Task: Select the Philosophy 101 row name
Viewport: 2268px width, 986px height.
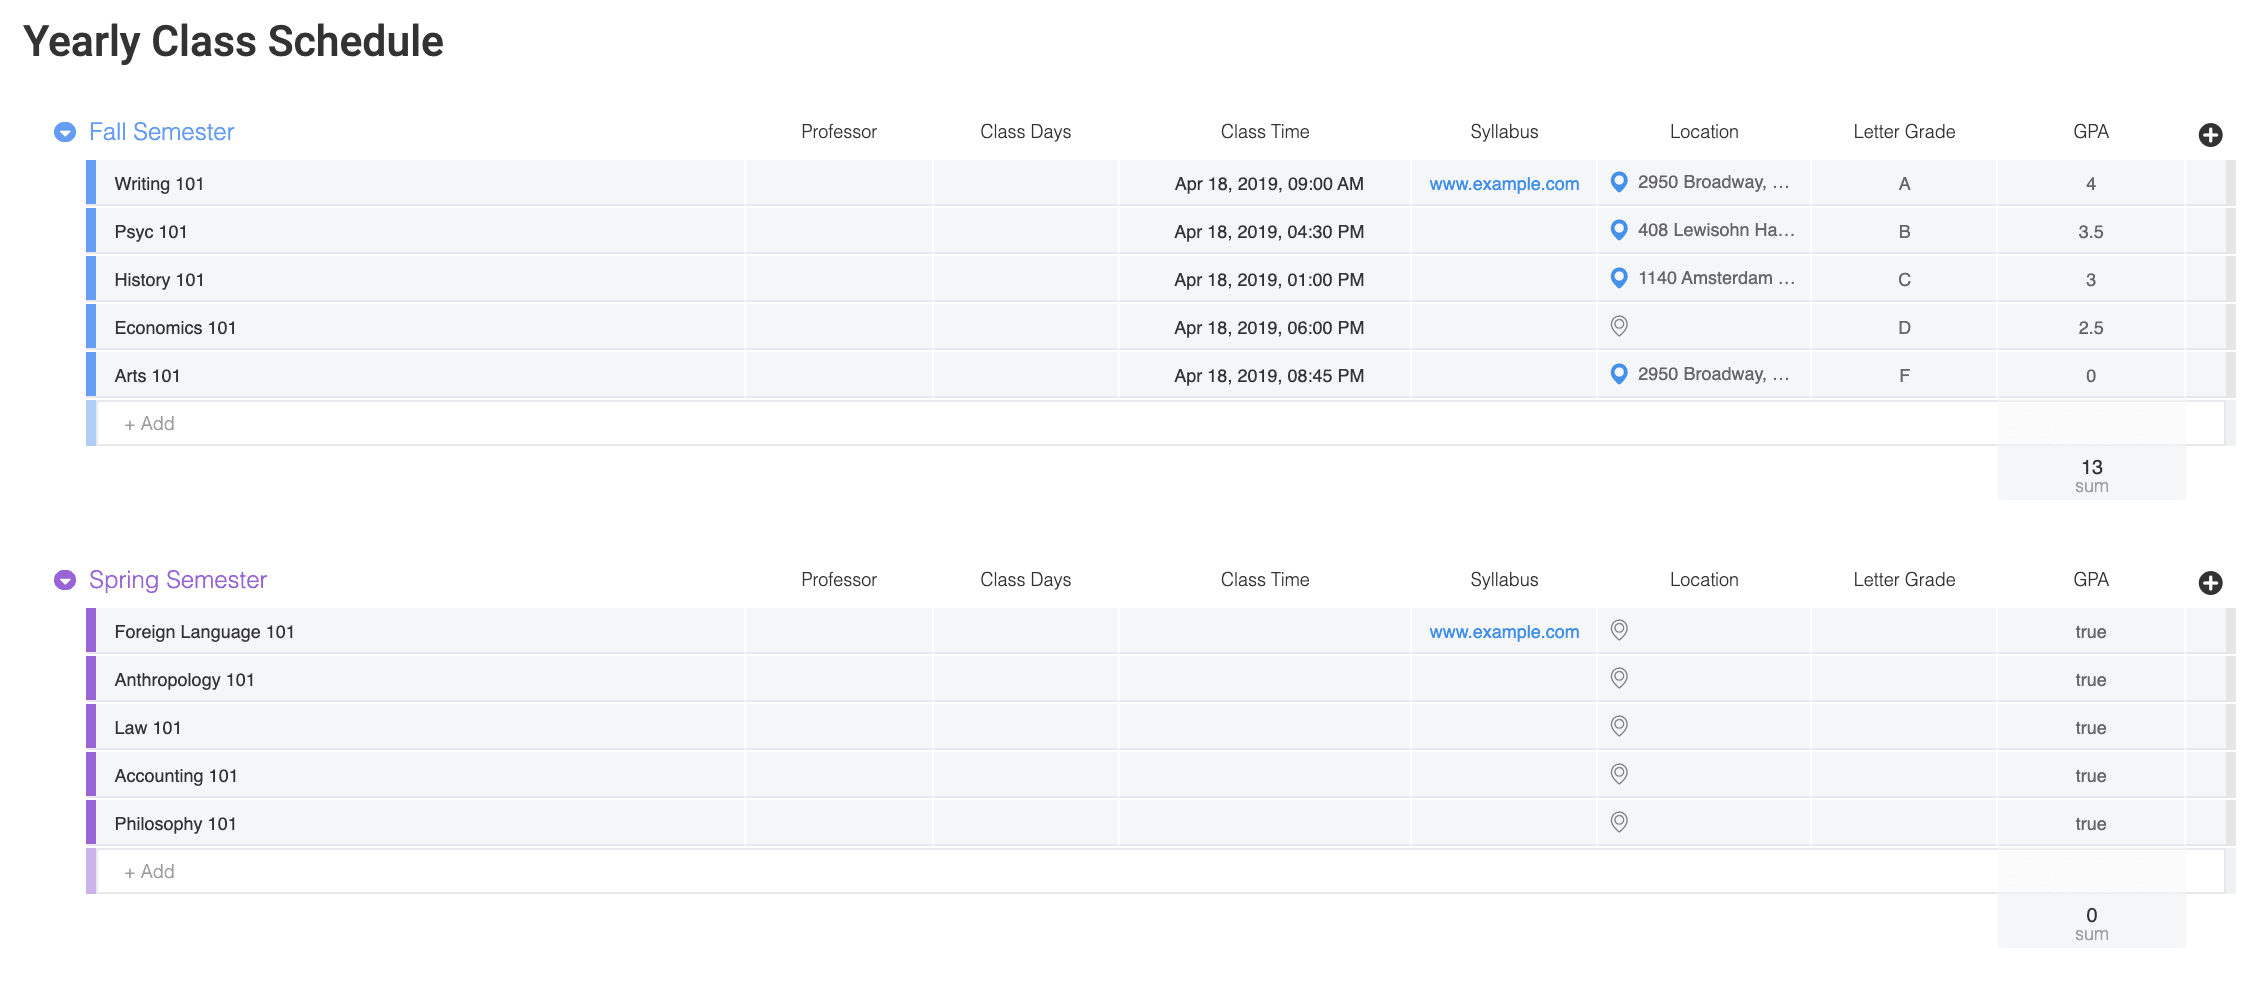Action: (x=175, y=824)
